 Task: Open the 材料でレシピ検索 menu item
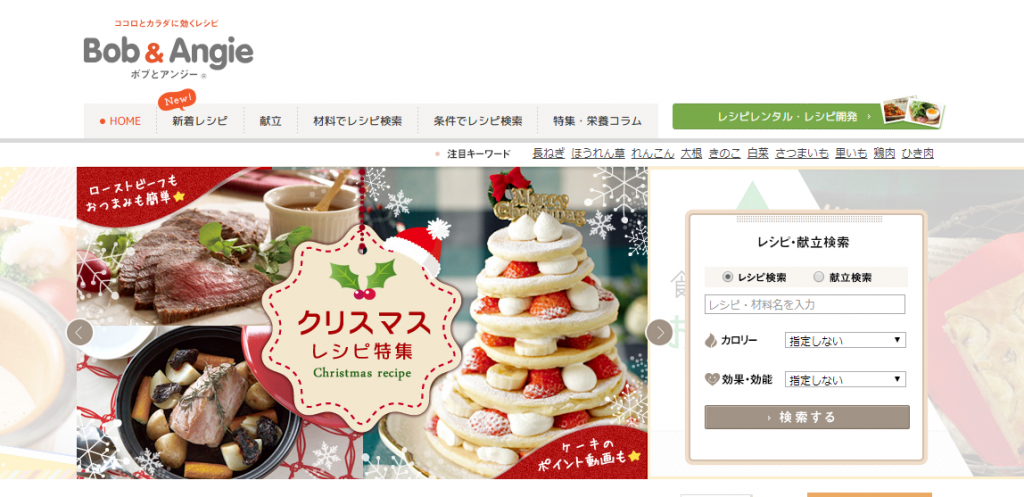(357, 121)
